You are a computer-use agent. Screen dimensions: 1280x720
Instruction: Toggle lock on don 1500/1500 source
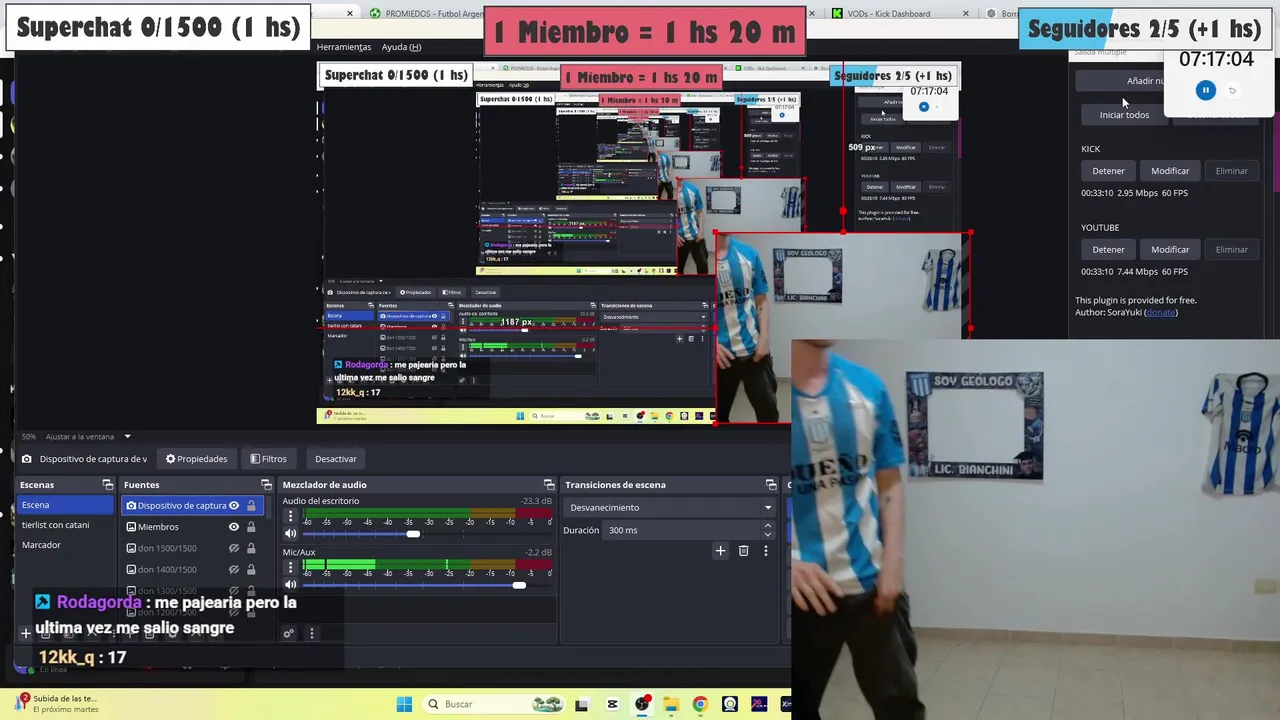point(251,548)
